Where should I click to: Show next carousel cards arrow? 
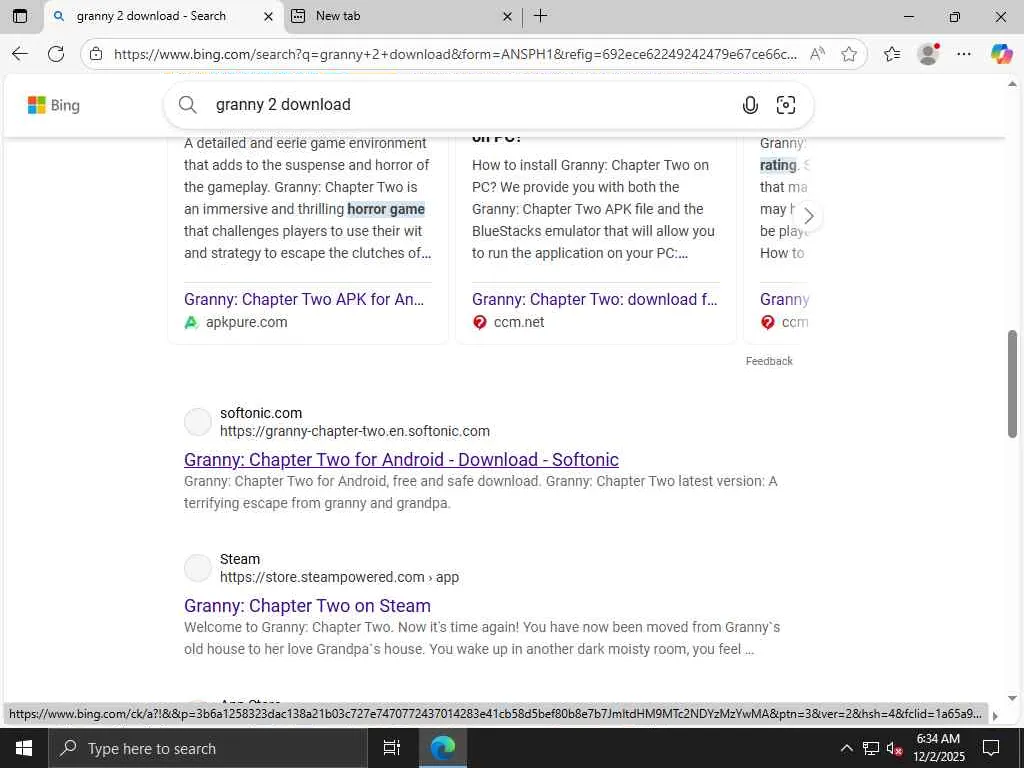click(x=808, y=216)
